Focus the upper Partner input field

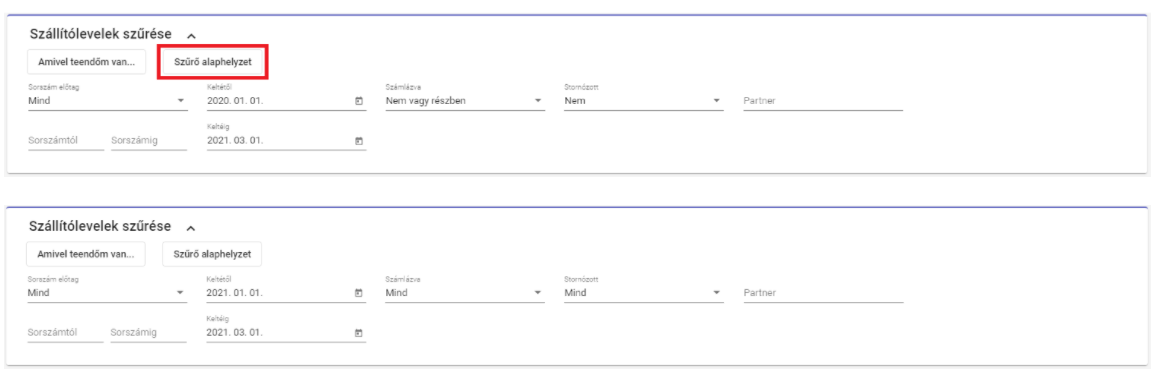823,101
